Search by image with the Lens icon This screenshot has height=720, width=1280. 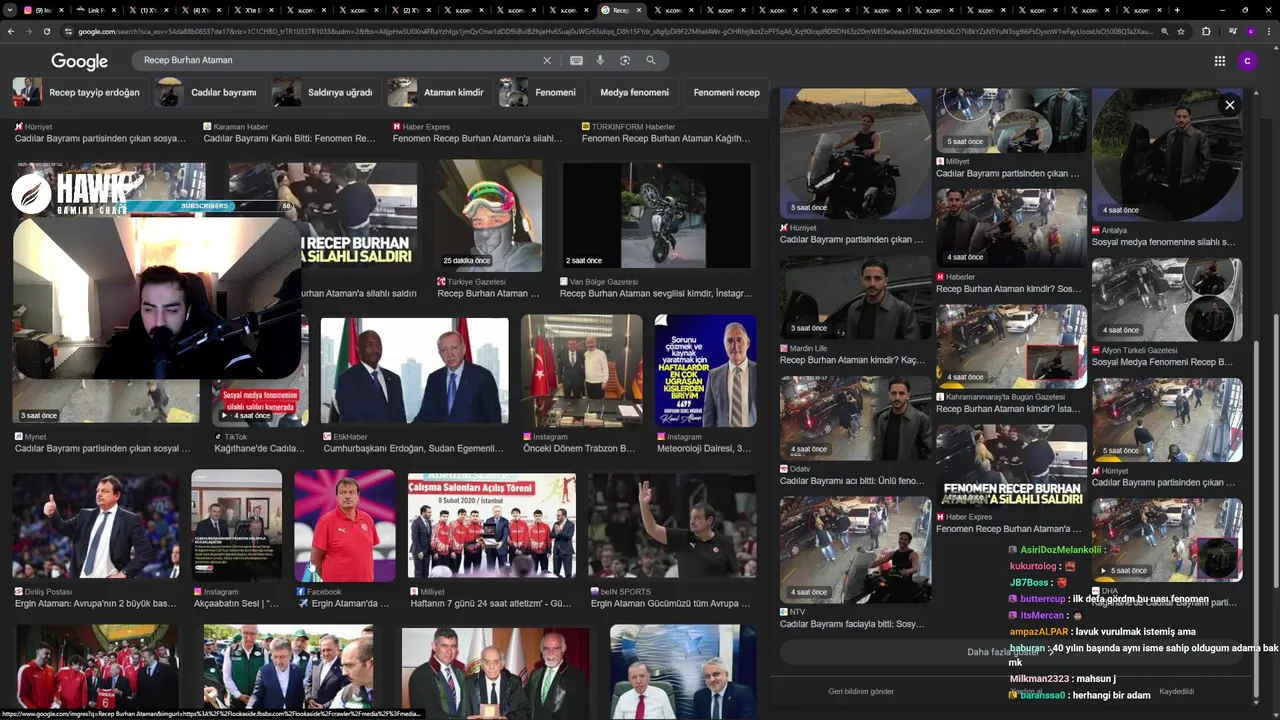pos(625,60)
